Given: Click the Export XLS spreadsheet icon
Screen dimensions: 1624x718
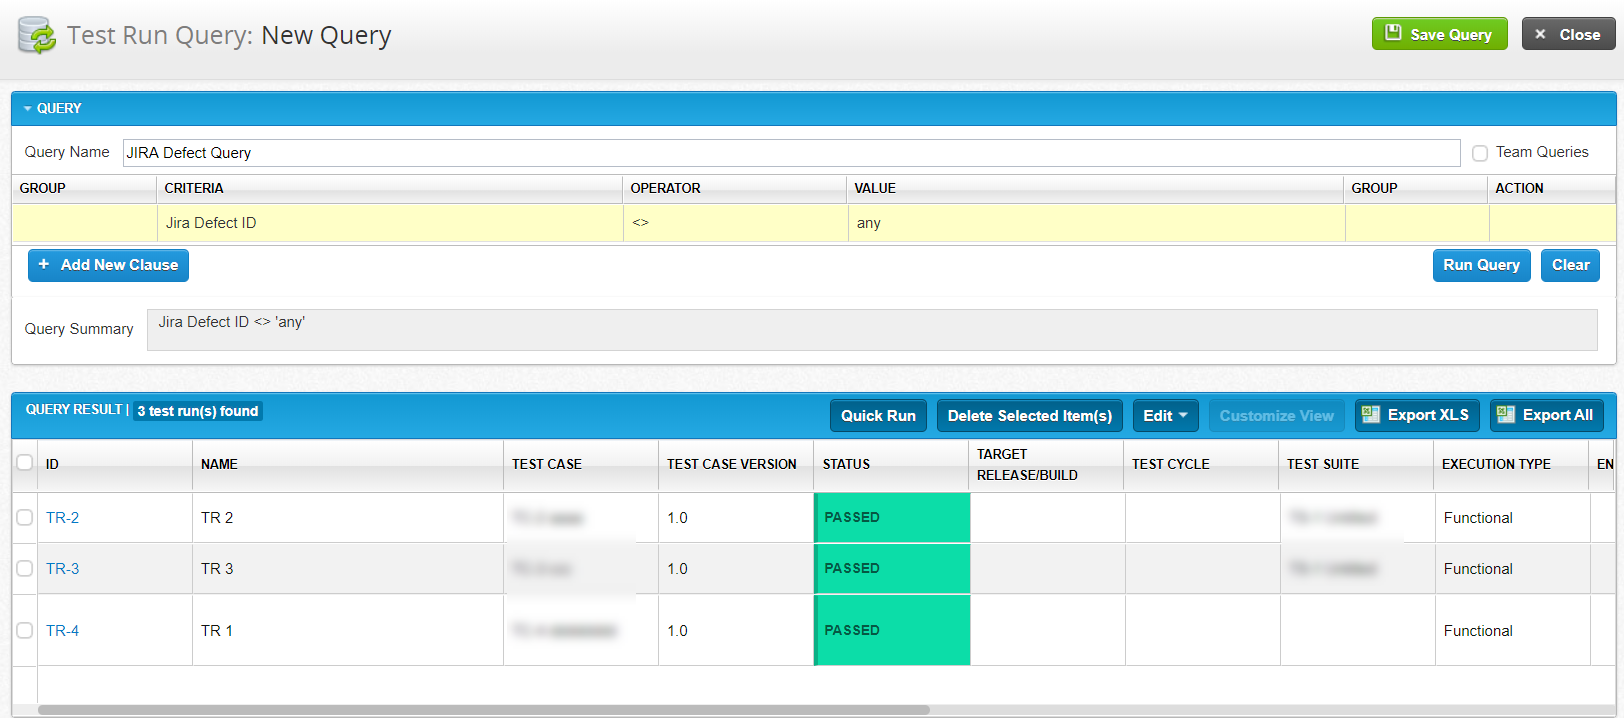Looking at the screenshot, I should 1371,415.
